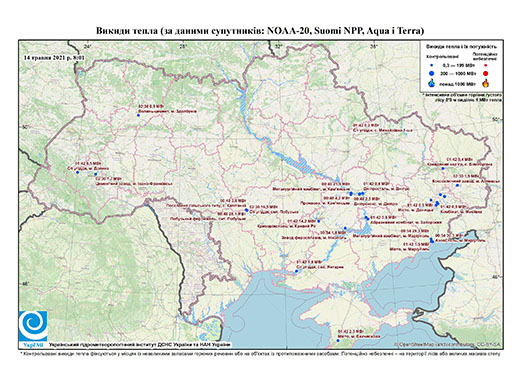520x368 pixels.
Task: Click the small blue dot legend symbol
Action: click(432, 66)
